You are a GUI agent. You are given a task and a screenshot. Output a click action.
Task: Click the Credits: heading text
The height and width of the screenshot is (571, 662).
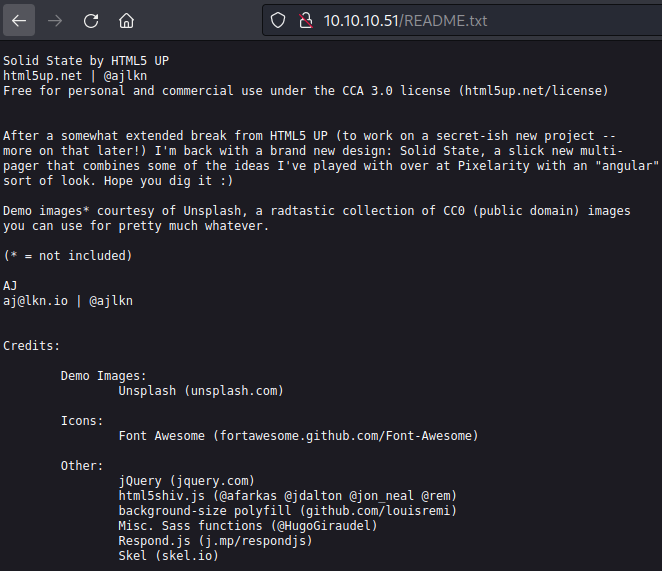click(x=32, y=346)
